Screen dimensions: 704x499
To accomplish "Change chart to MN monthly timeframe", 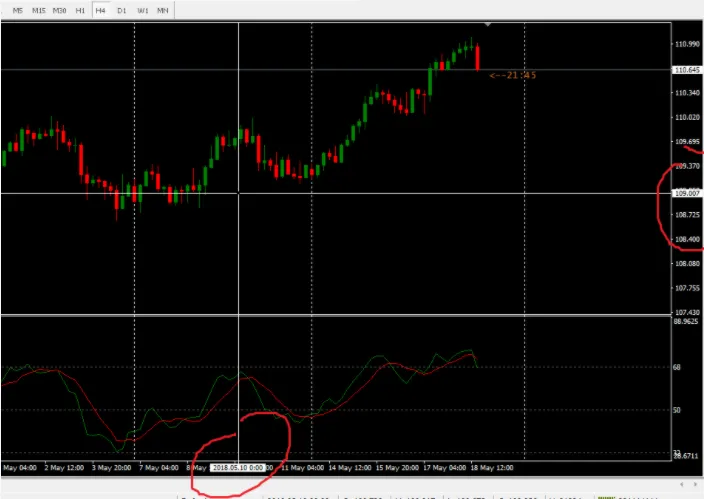I will pos(163,10).
